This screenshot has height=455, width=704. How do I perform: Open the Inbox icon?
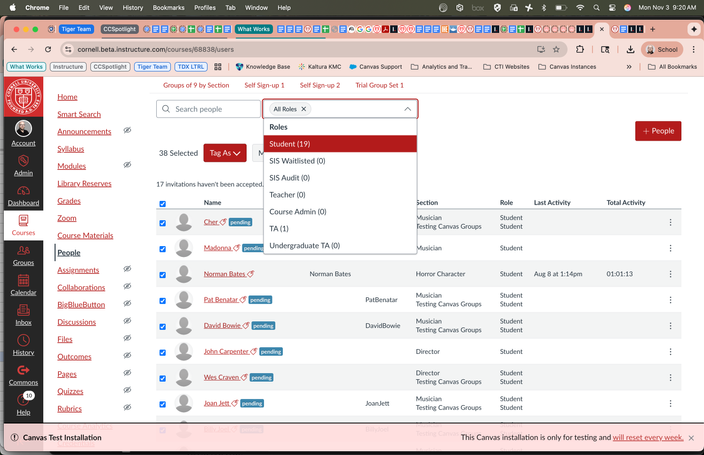click(x=23, y=310)
